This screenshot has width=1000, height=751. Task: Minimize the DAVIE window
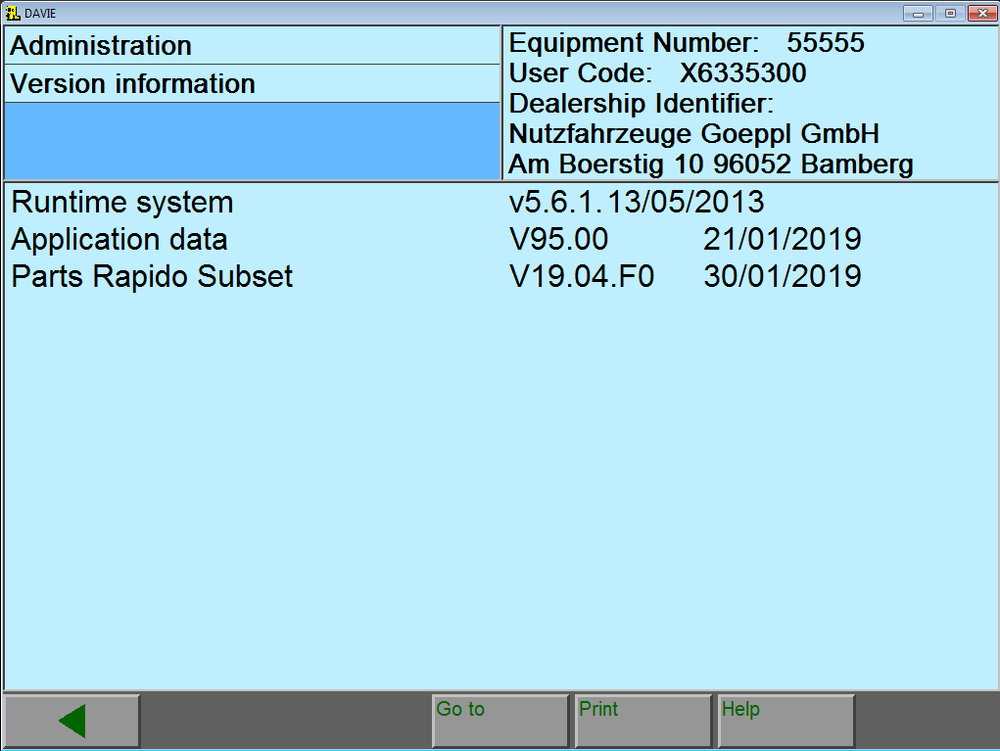(917, 13)
